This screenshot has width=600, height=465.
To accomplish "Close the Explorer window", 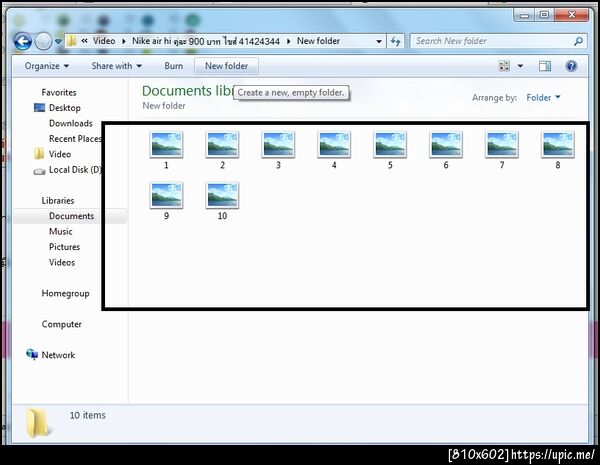I will pyautogui.click(x=572, y=15).
